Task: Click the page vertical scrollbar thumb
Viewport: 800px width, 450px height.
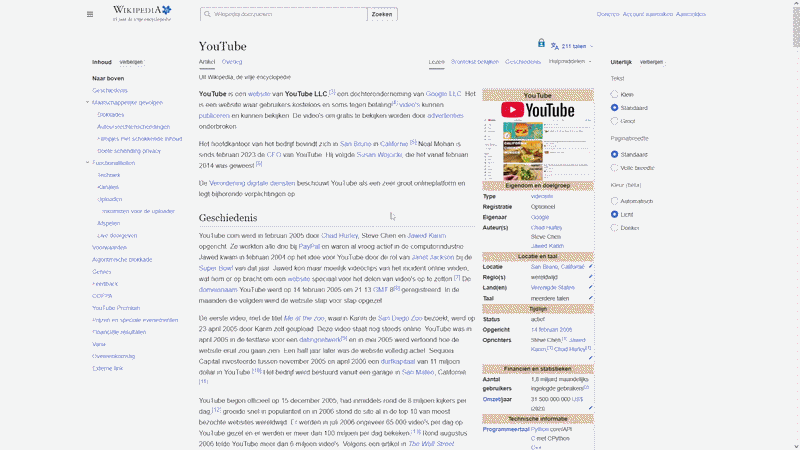Action: (796, 28)
